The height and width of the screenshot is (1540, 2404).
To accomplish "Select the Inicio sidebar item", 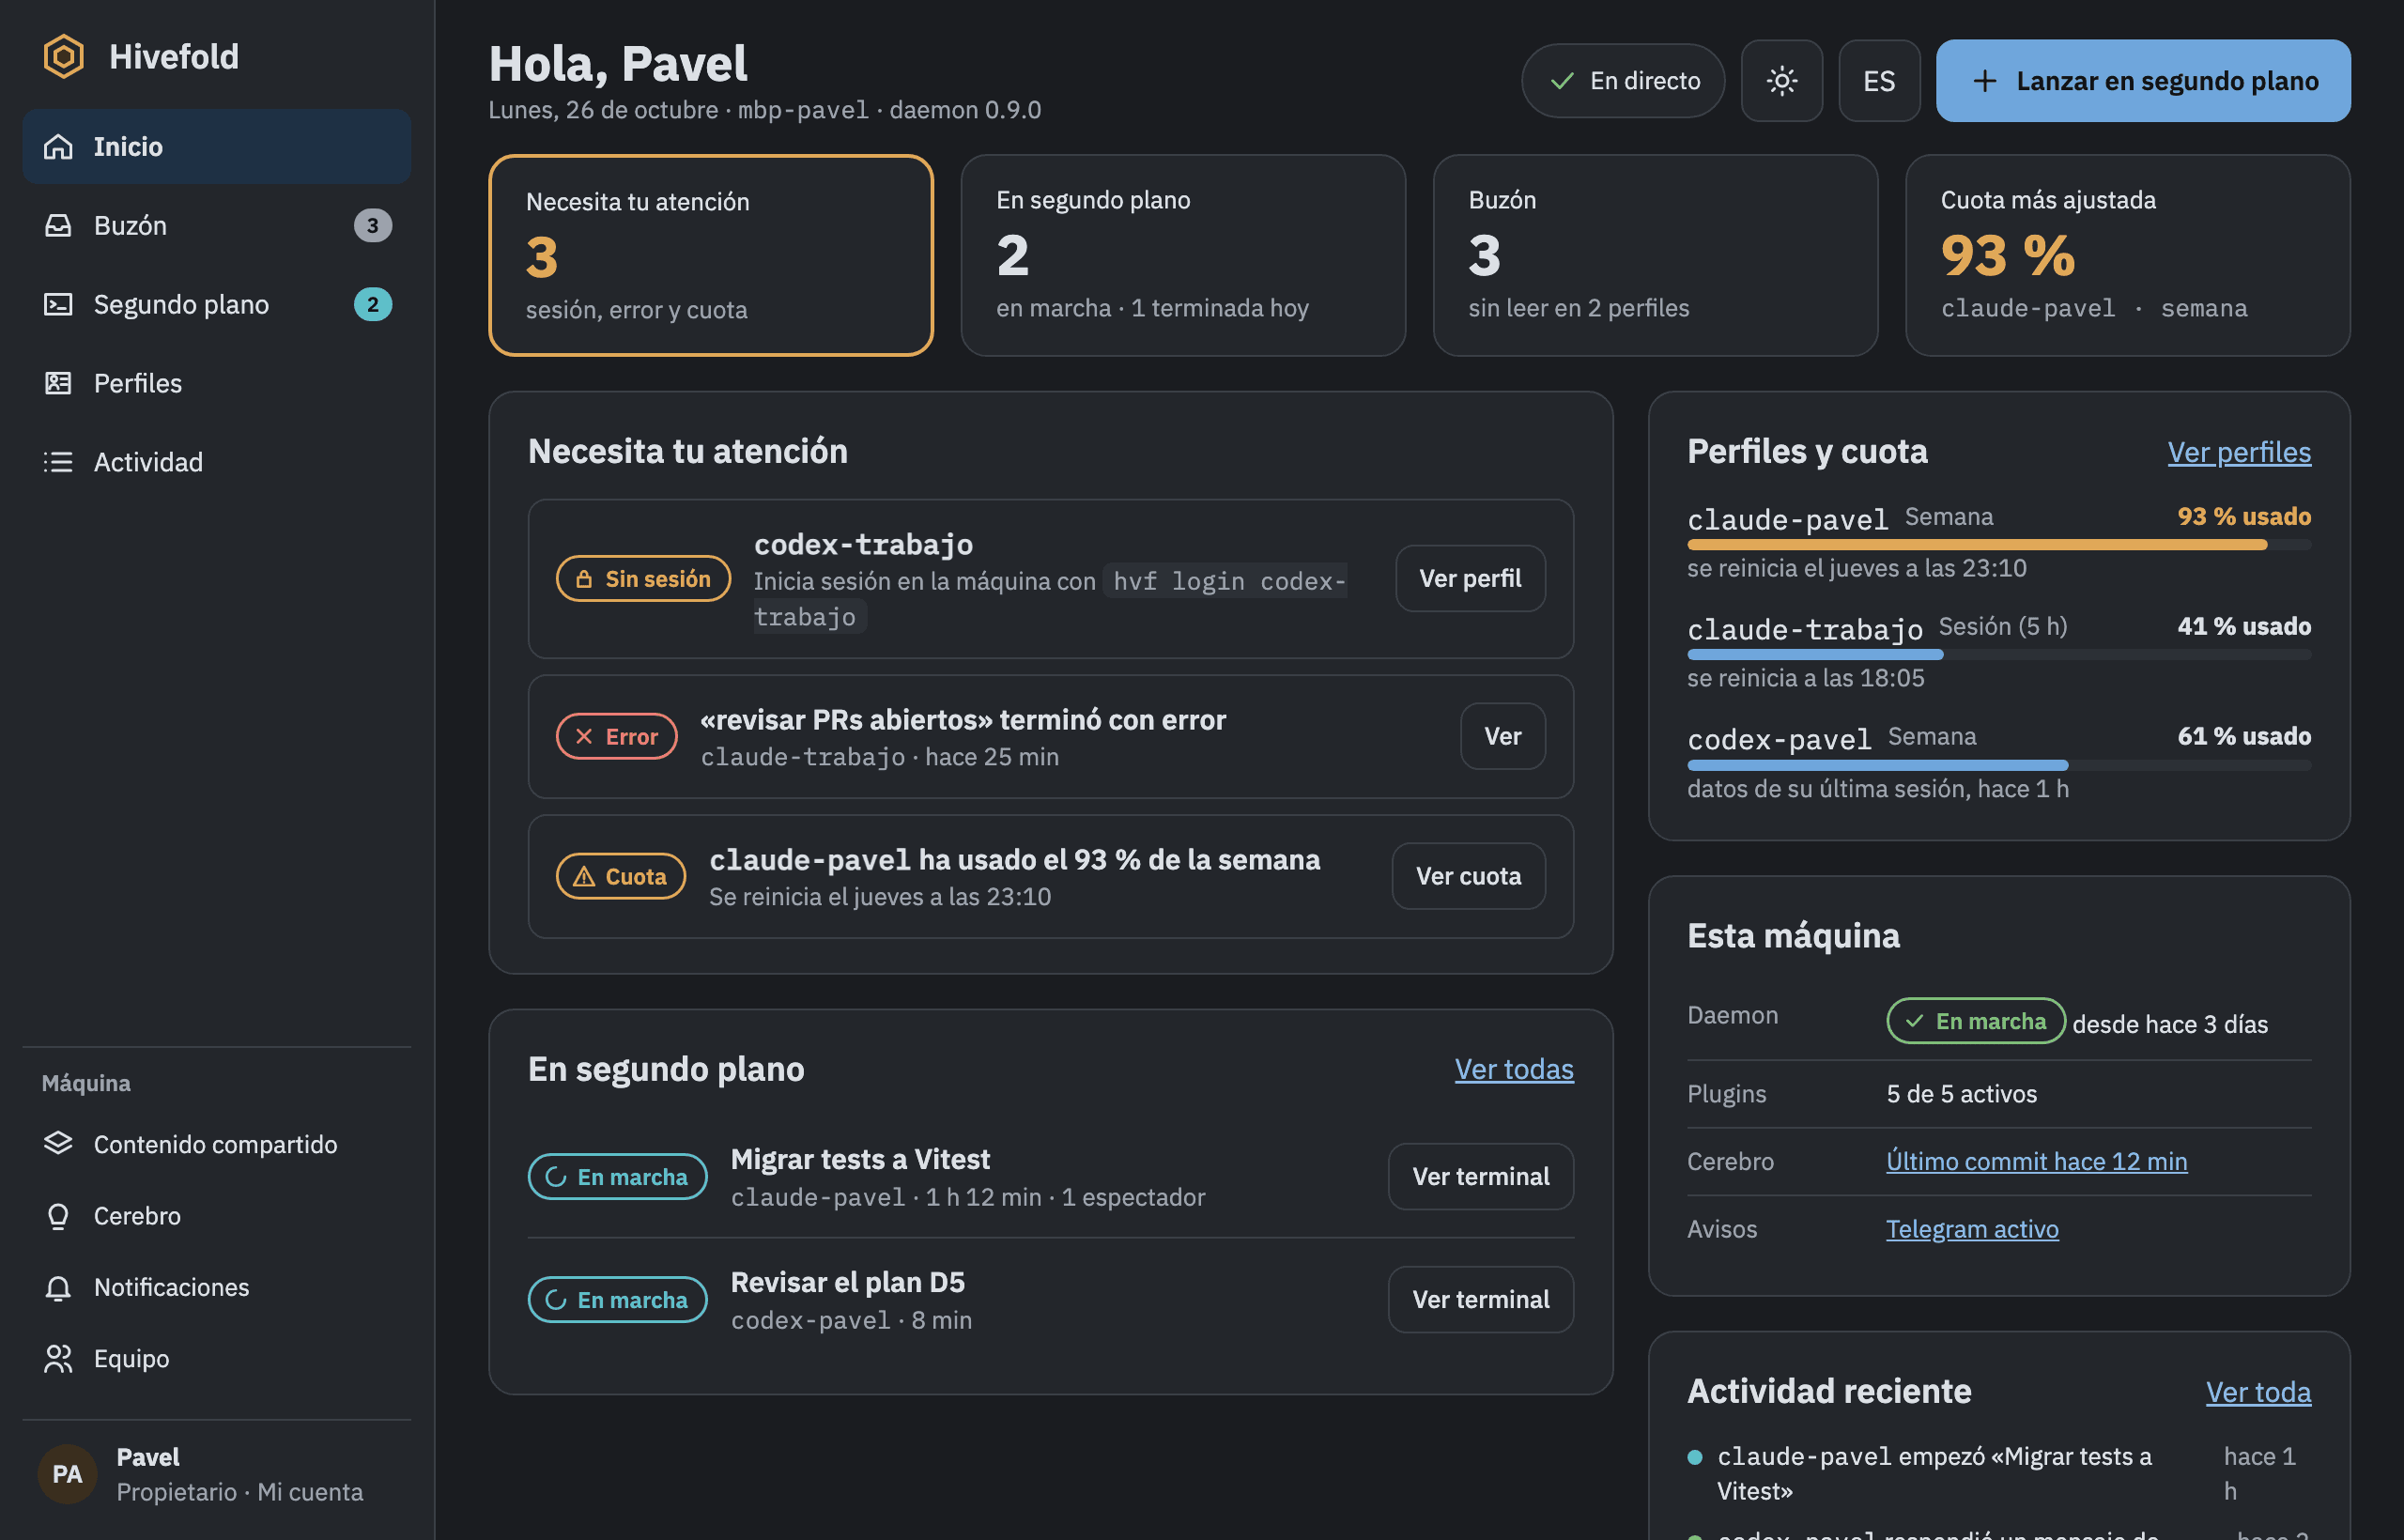I will point(217,146).
